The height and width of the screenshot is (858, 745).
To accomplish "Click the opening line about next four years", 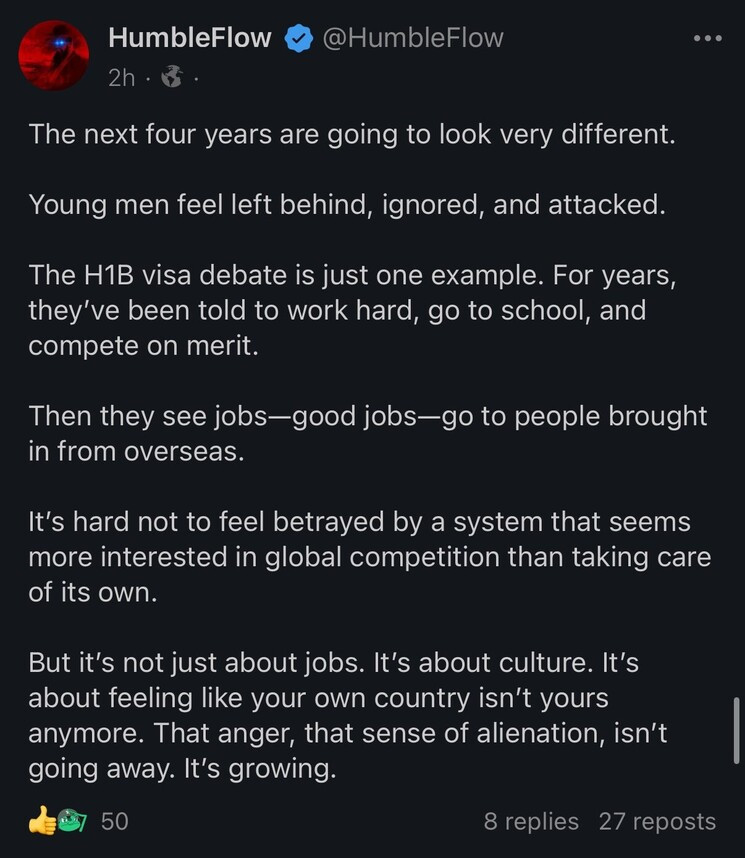I will point(352,135).
